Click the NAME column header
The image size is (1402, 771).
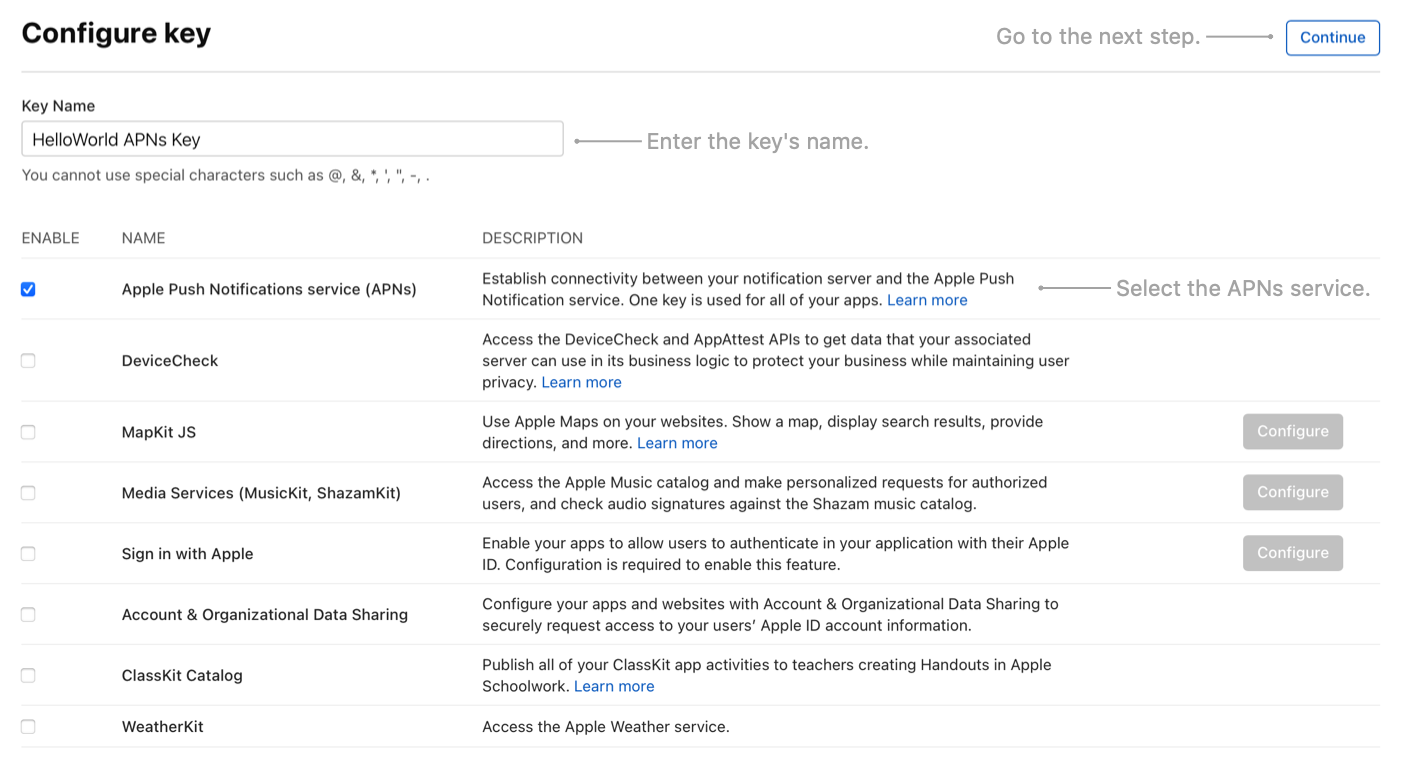(144, 238)
